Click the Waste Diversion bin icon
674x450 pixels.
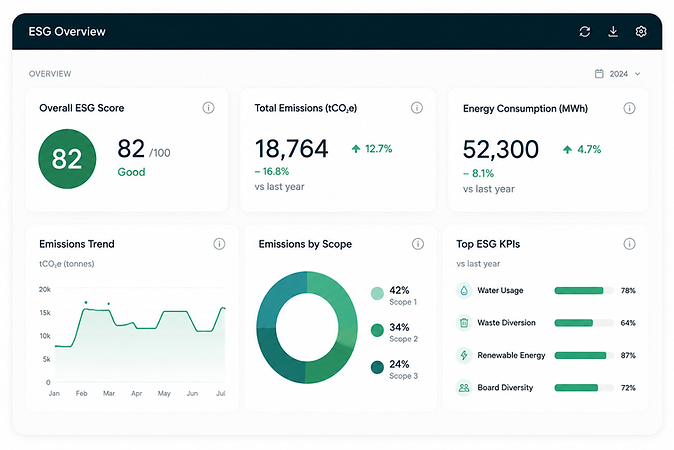pyautogui.click(x=464, y=322)
